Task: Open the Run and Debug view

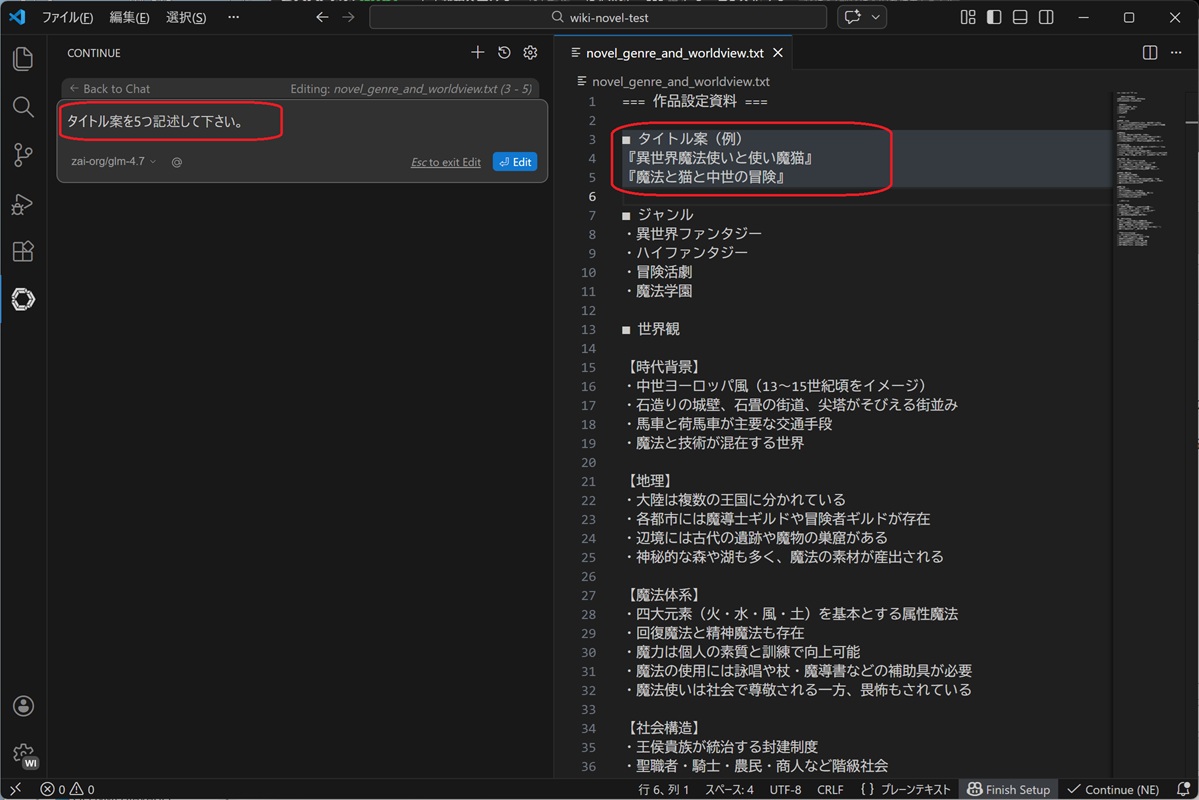Action: (23, 204)
